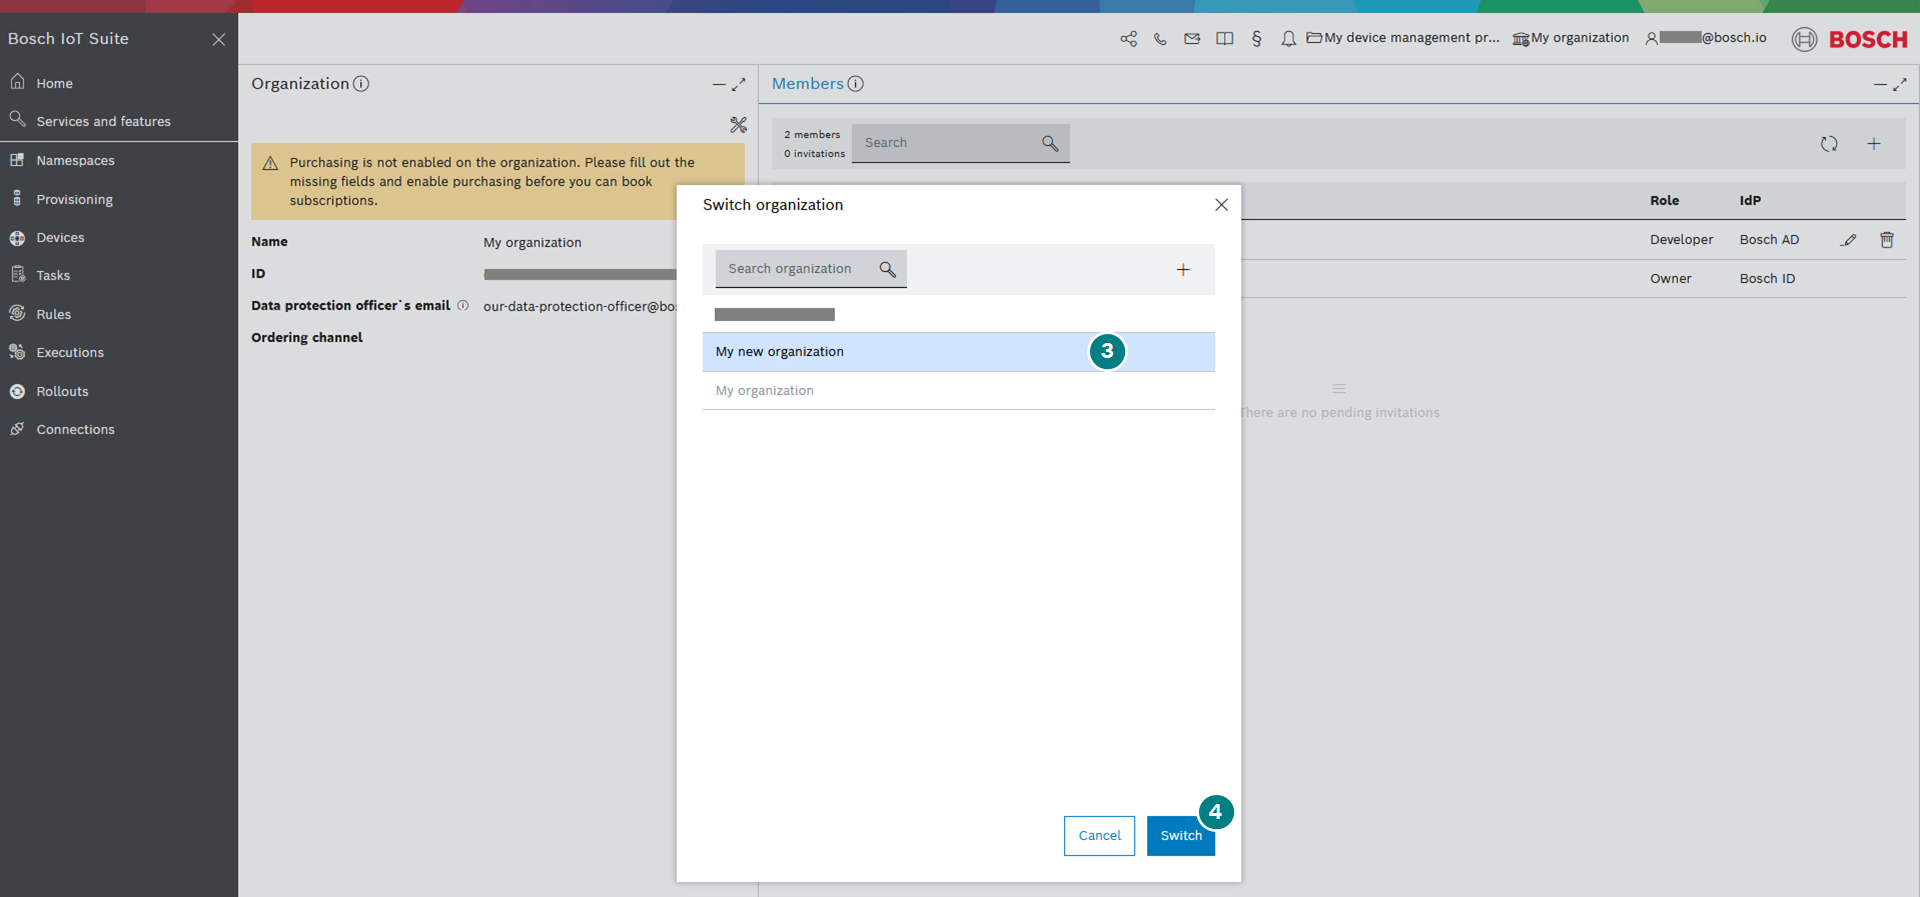The image size is (1920, 897).
Task: Open Services and features
Action: pyautogui.click(x=103, y=121)
